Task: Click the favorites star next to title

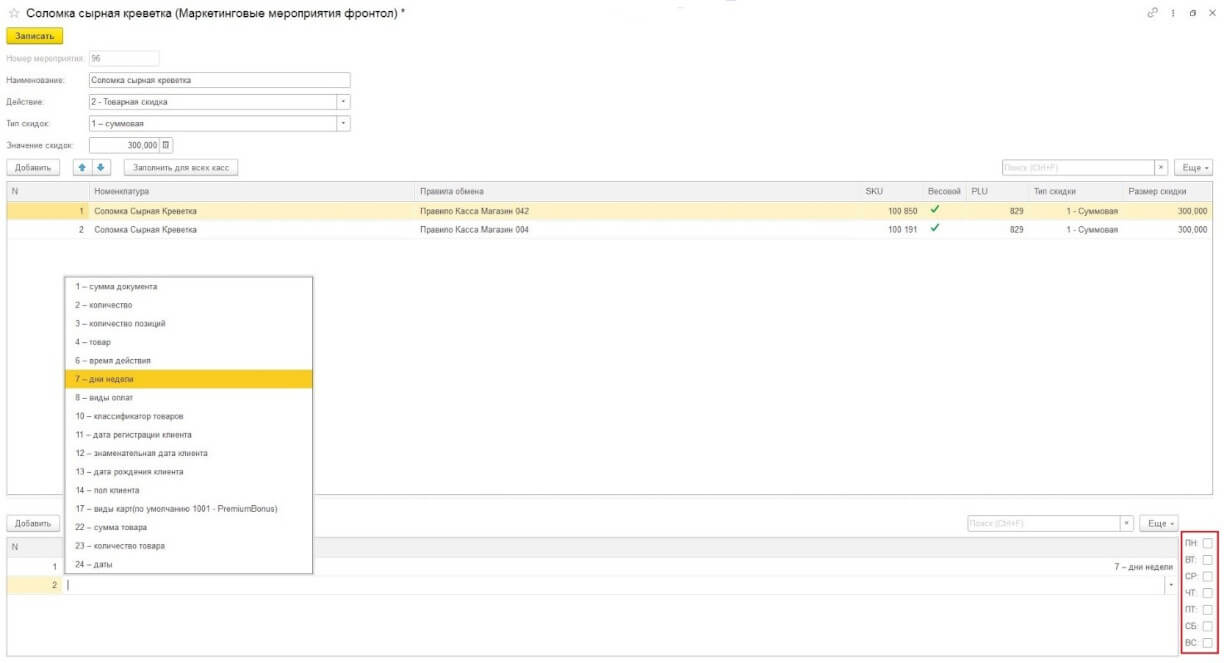Action: [14, 12]
